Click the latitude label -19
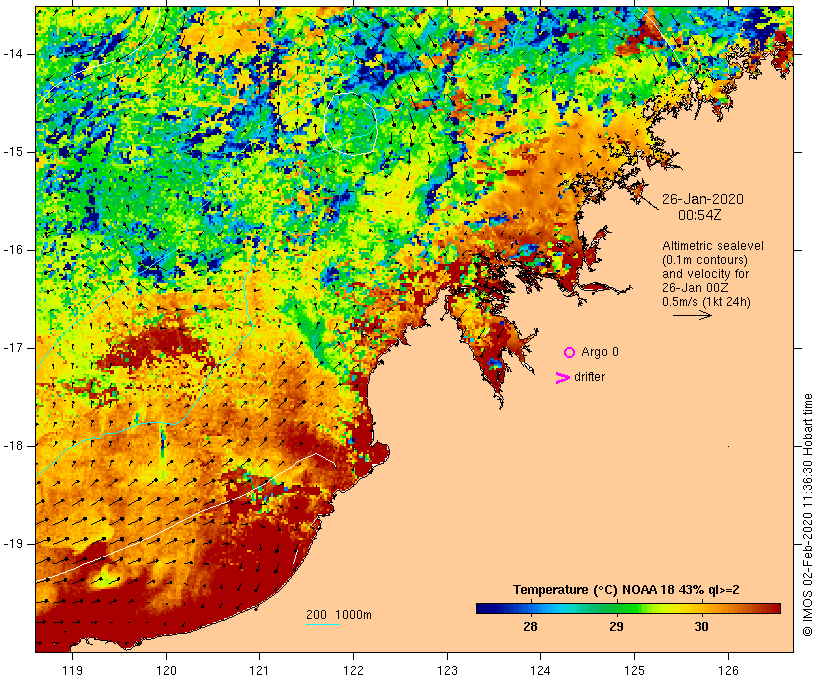820x680 pixels. pos(13,544)
